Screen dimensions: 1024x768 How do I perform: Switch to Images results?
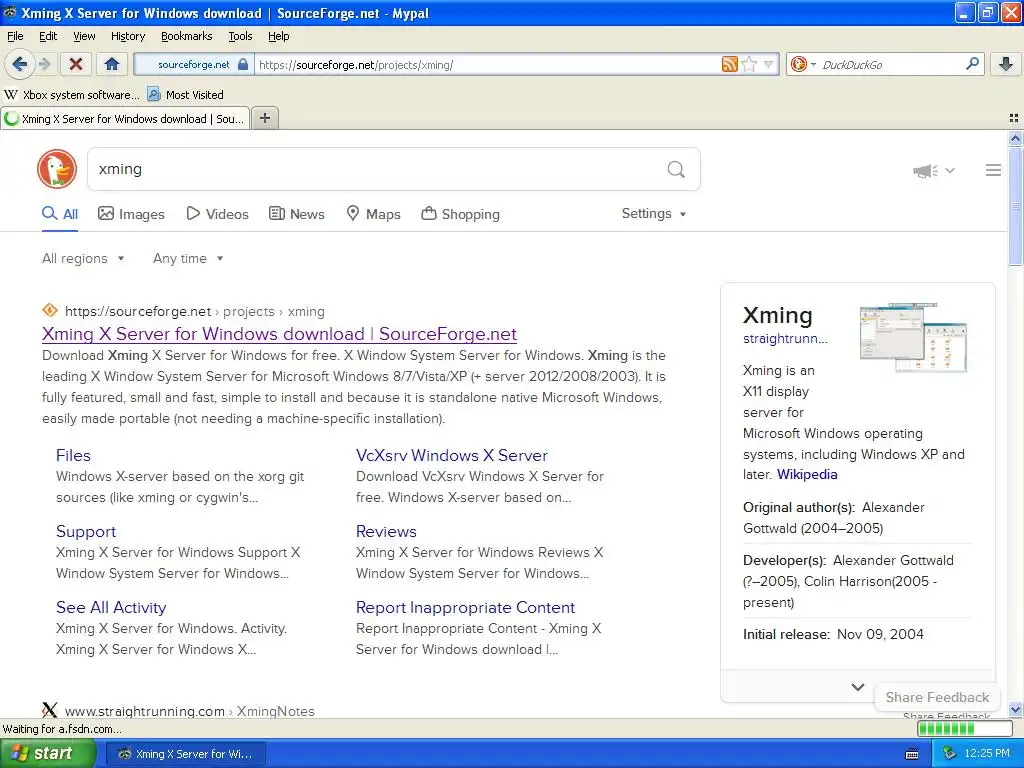[131, 214]
